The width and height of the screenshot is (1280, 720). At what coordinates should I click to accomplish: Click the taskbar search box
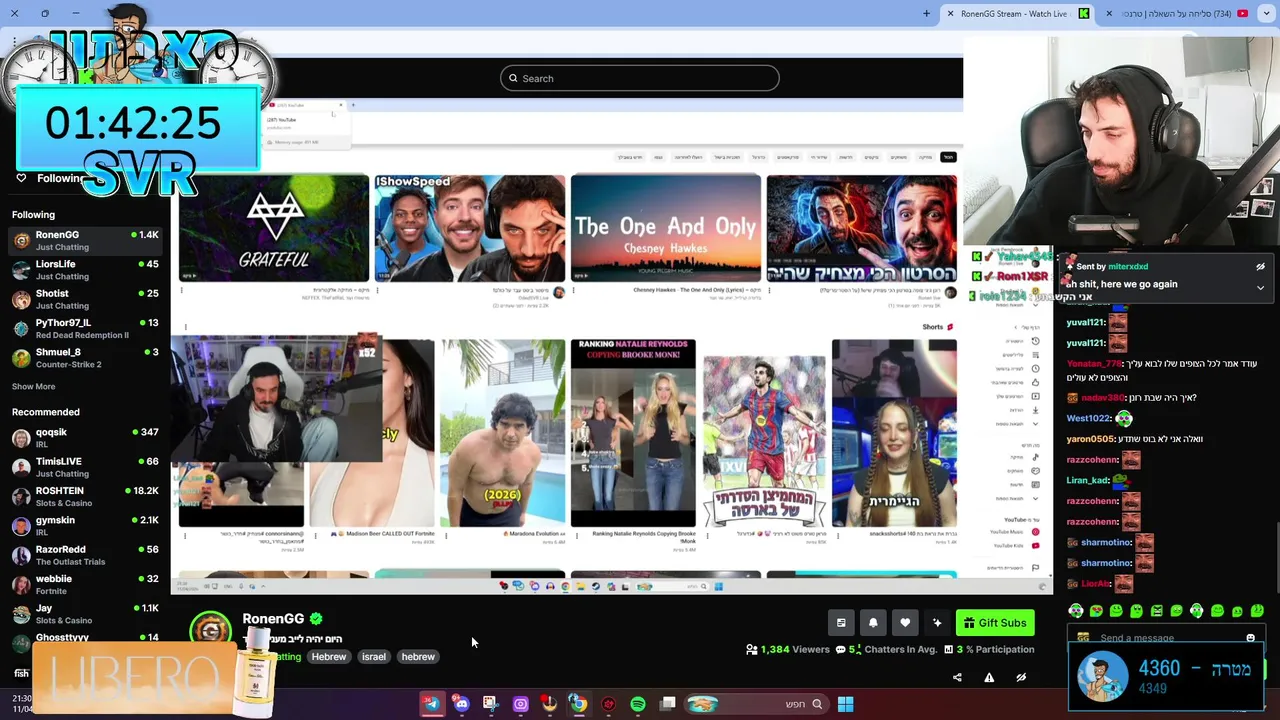(755, 704)
